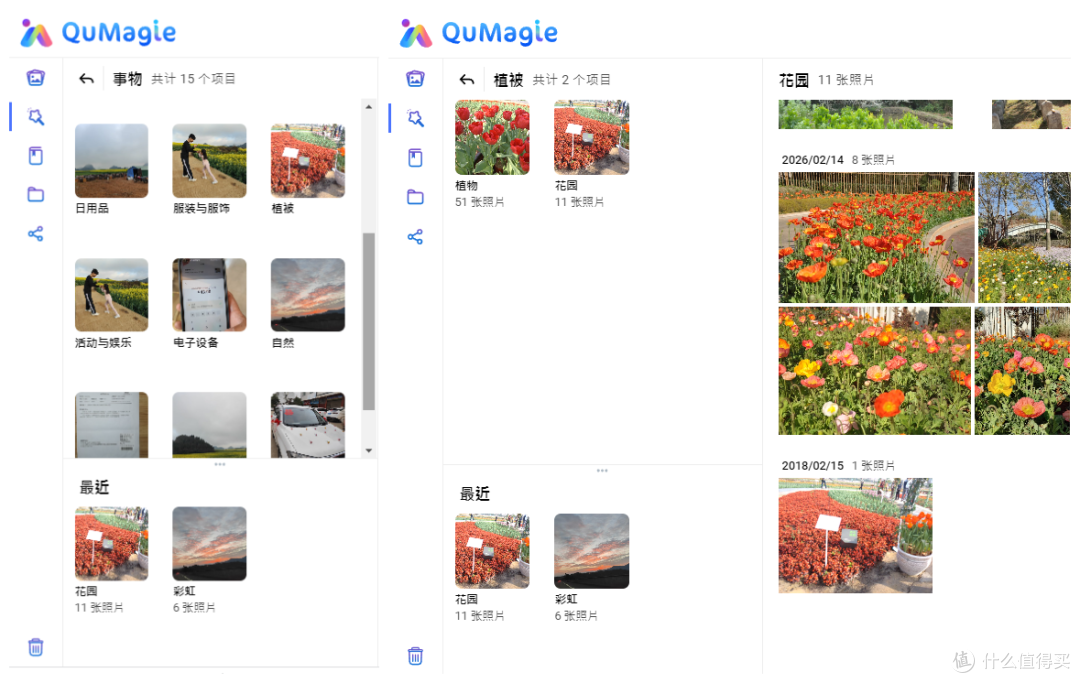Click the QuMagie logo in left window

(98, 32)
